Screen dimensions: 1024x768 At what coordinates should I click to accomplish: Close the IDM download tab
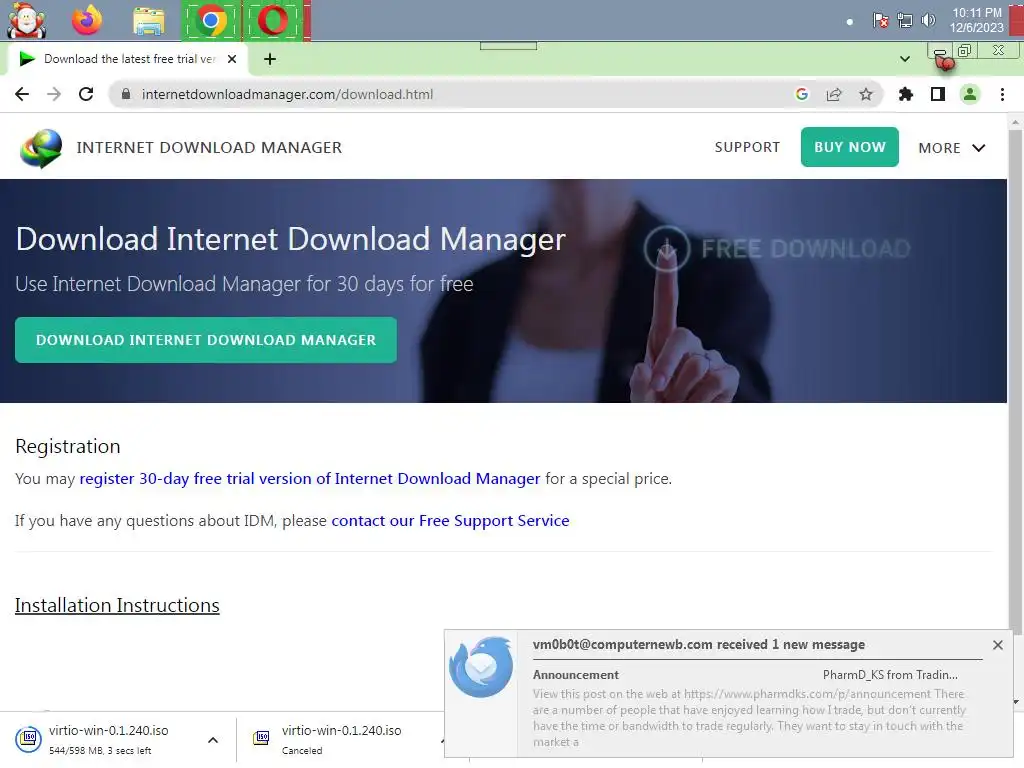coord(232,59)
